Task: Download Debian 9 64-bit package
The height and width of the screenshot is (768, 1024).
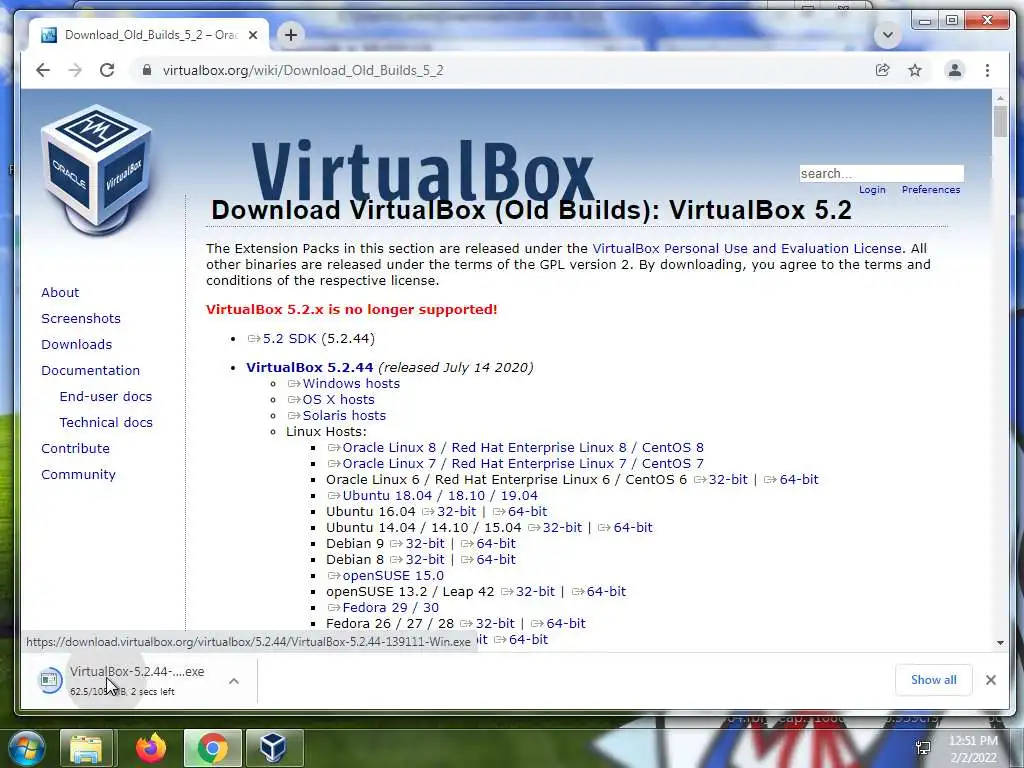Action: click(x=488, y=543)
